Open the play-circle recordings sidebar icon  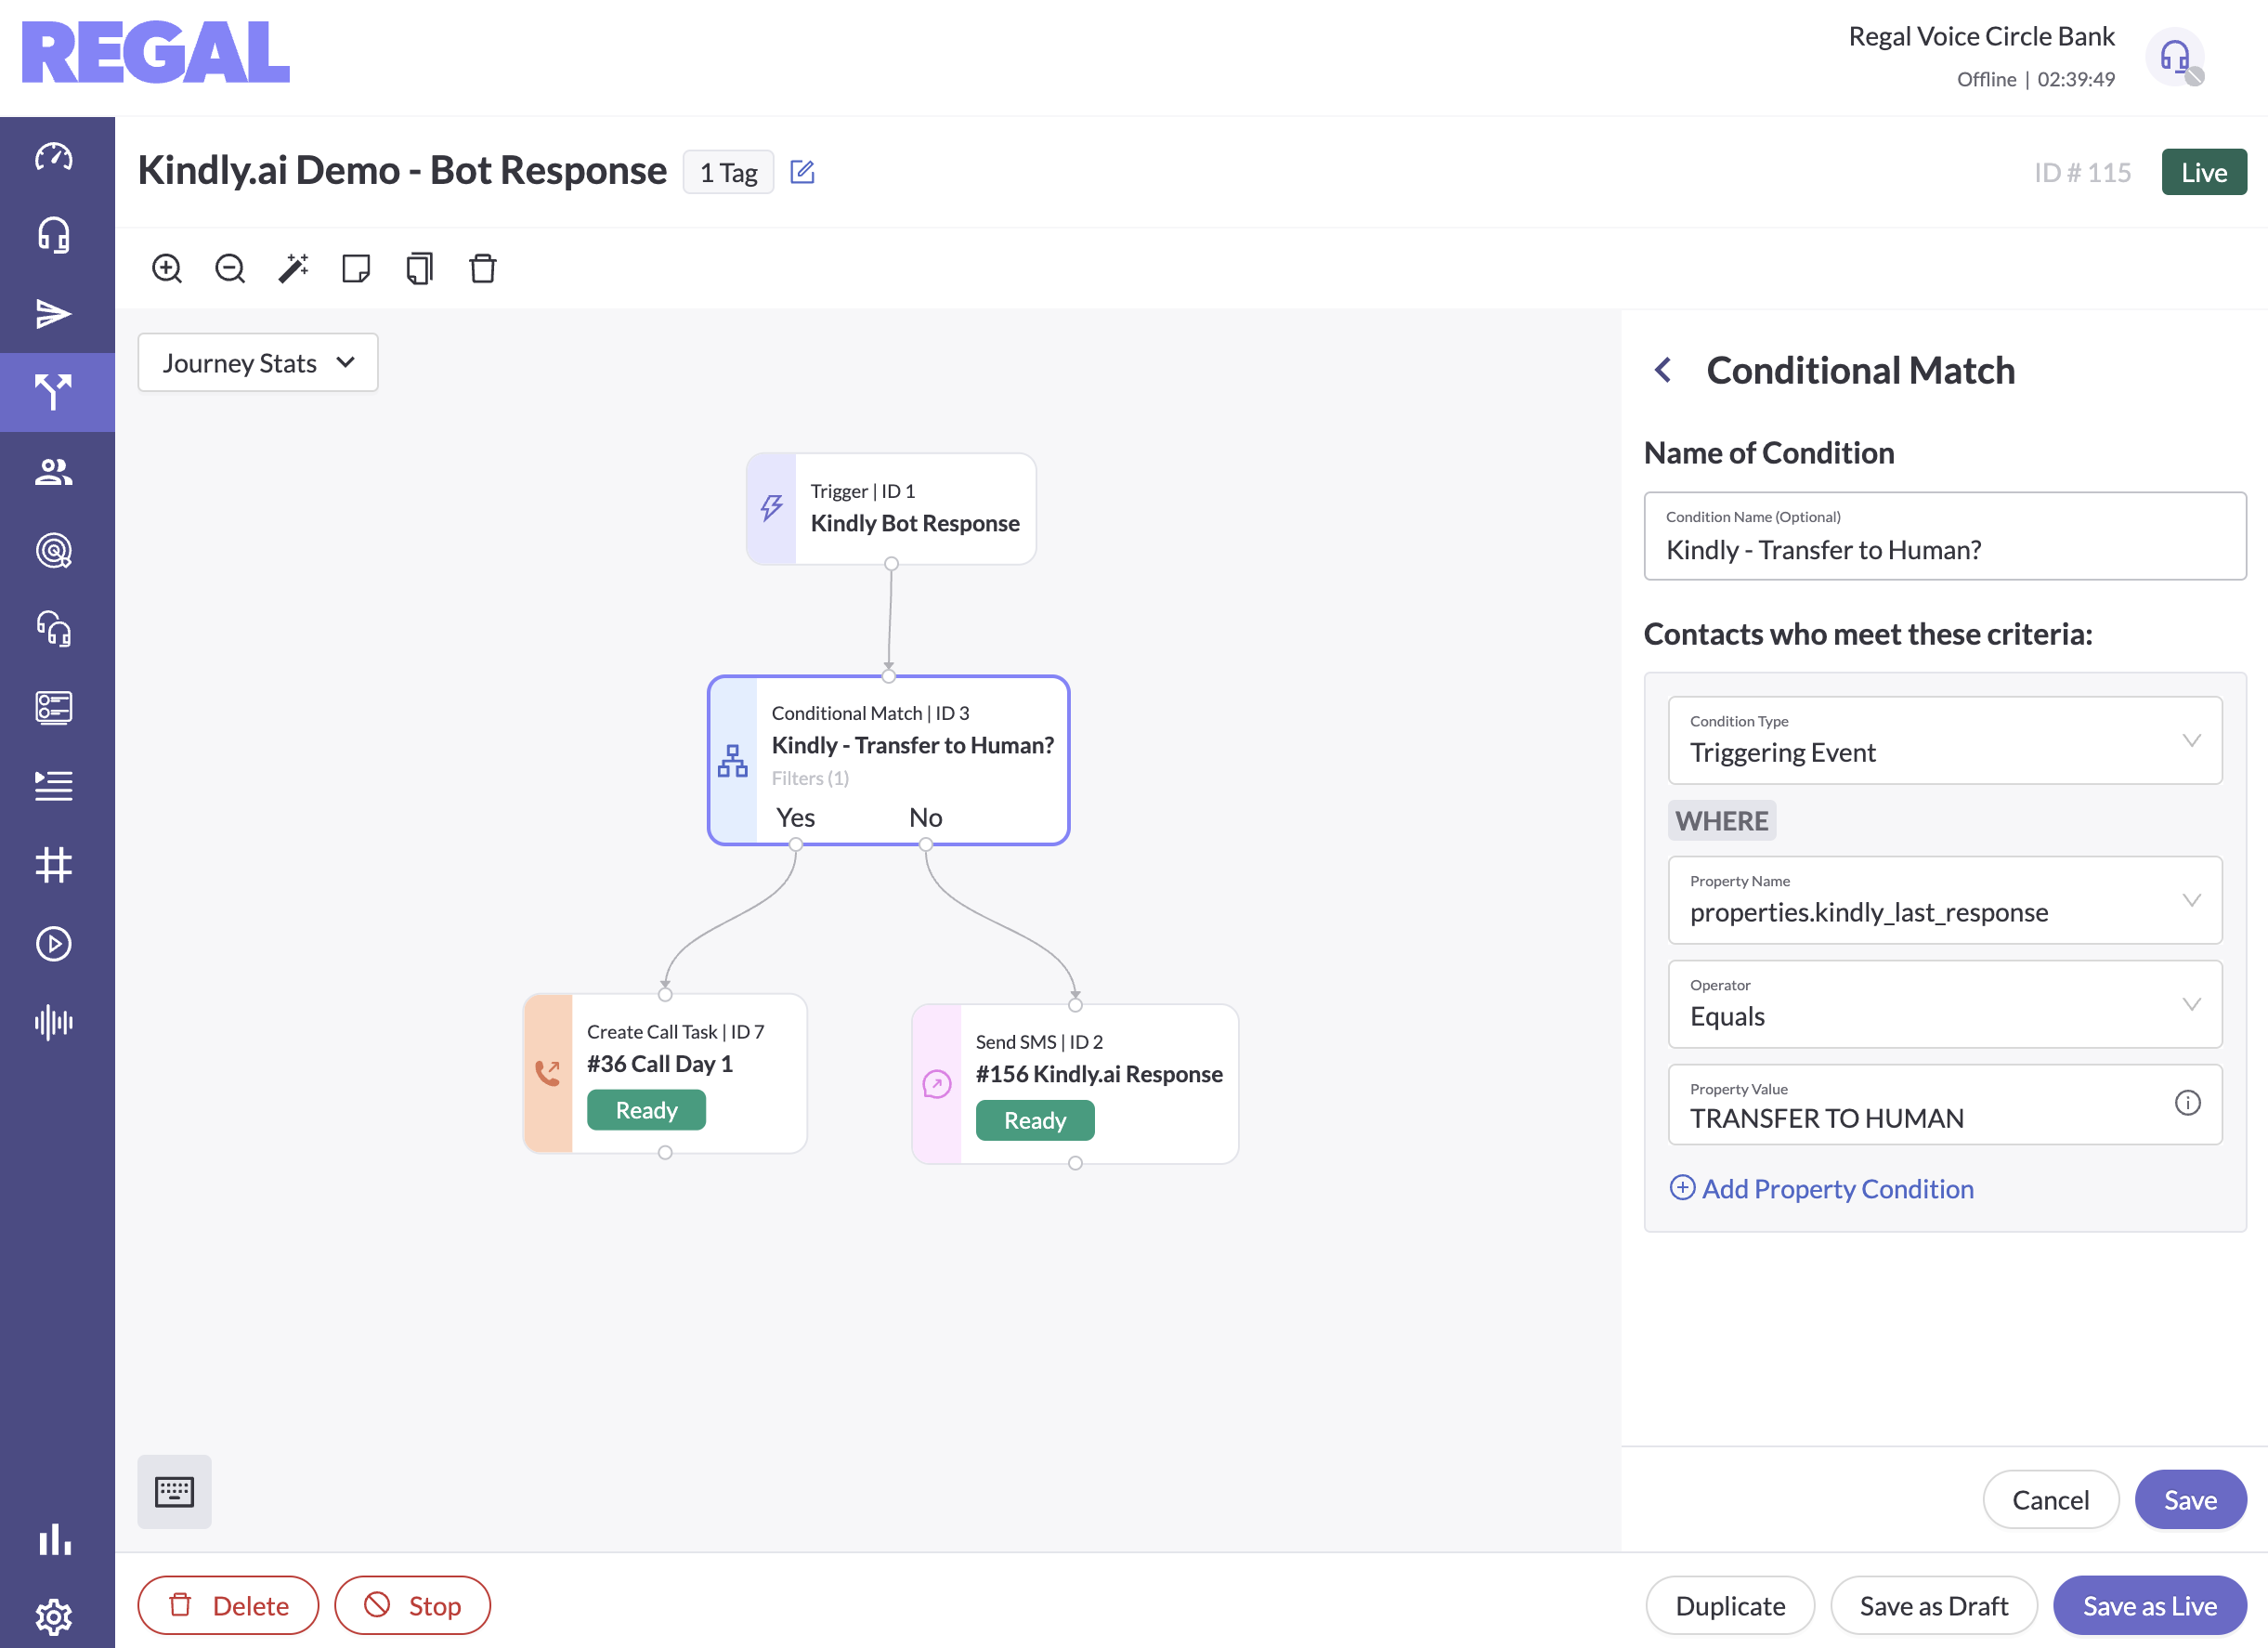54,944
